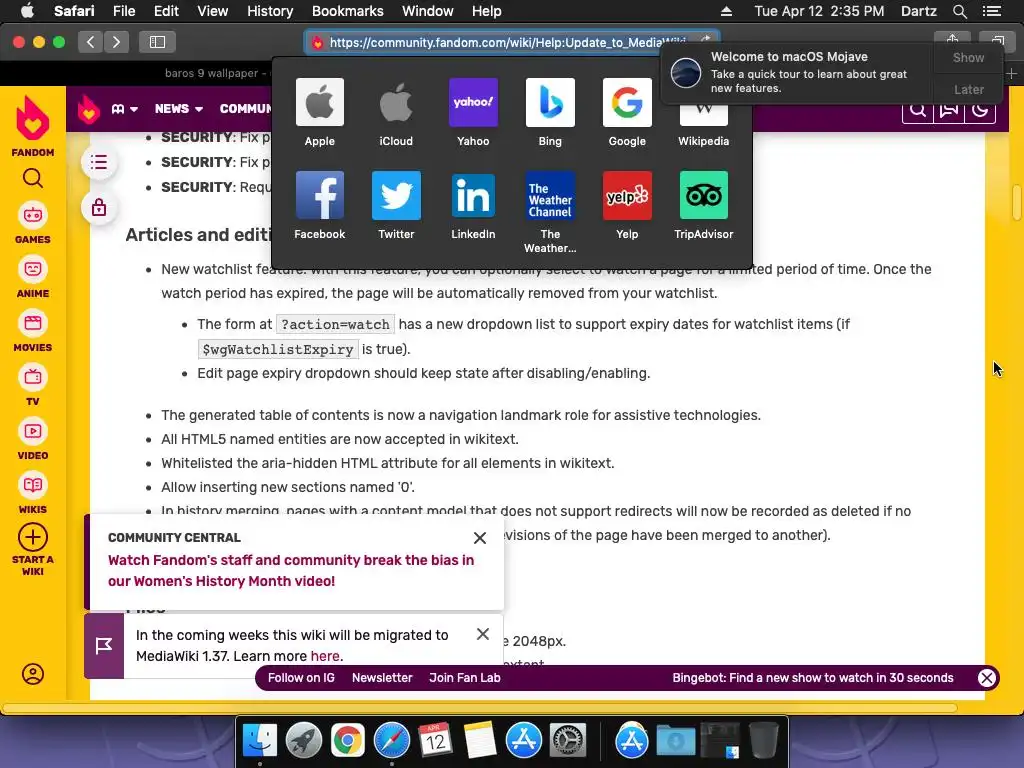1024x768 pixels.
Task: Open the Bookmarks menu
Action: point(347,11)
